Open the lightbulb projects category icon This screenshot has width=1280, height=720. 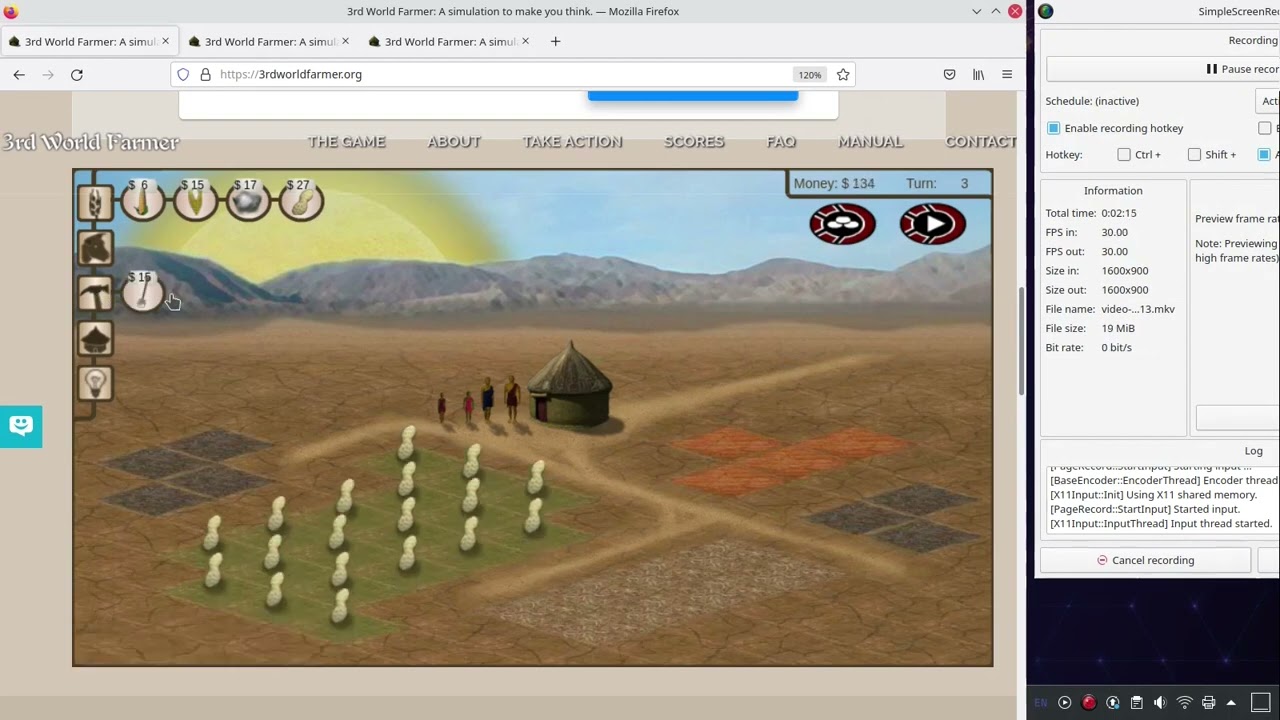[x=95, y=383]
